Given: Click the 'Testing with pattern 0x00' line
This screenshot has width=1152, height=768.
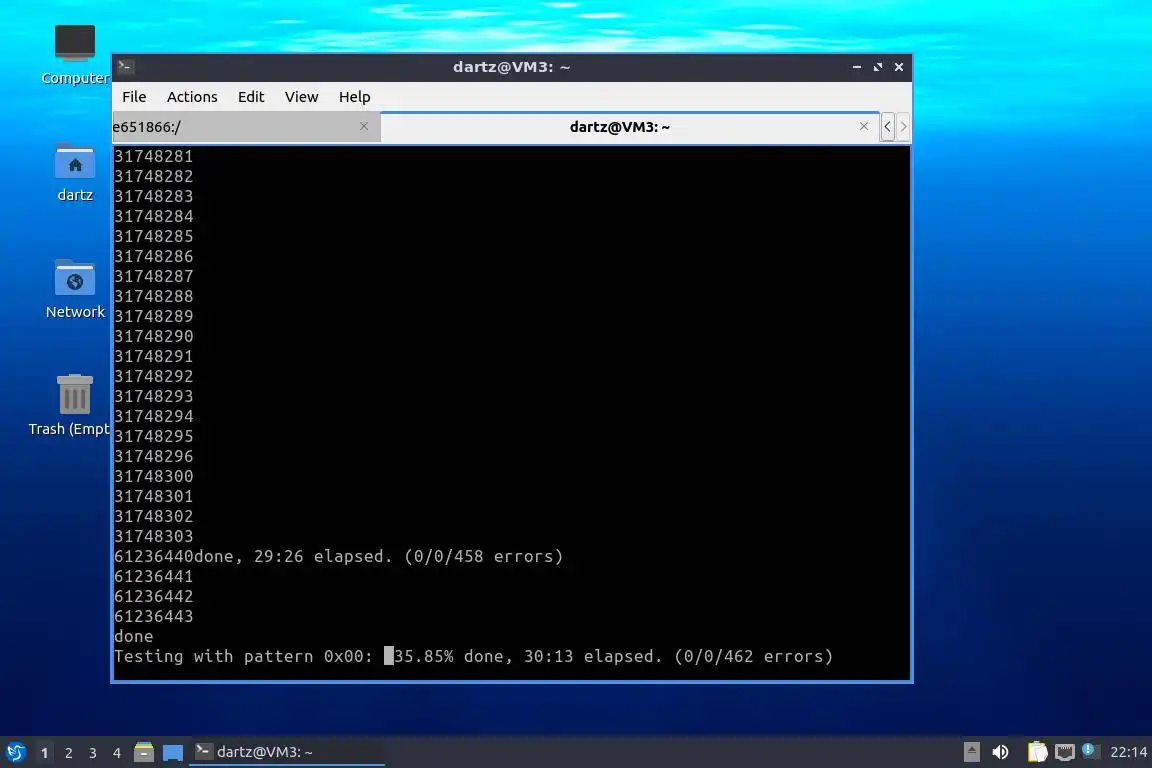Looking at the screenshot, I should coord(474,656).
